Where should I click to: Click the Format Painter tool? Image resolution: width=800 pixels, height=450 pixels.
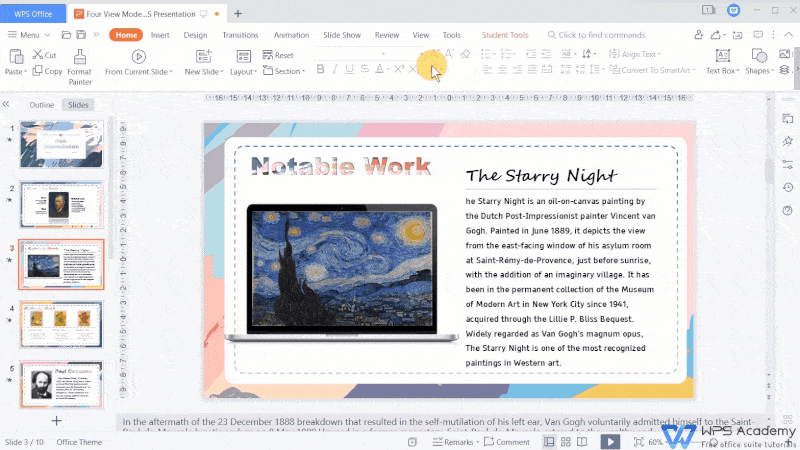(79, 66)
